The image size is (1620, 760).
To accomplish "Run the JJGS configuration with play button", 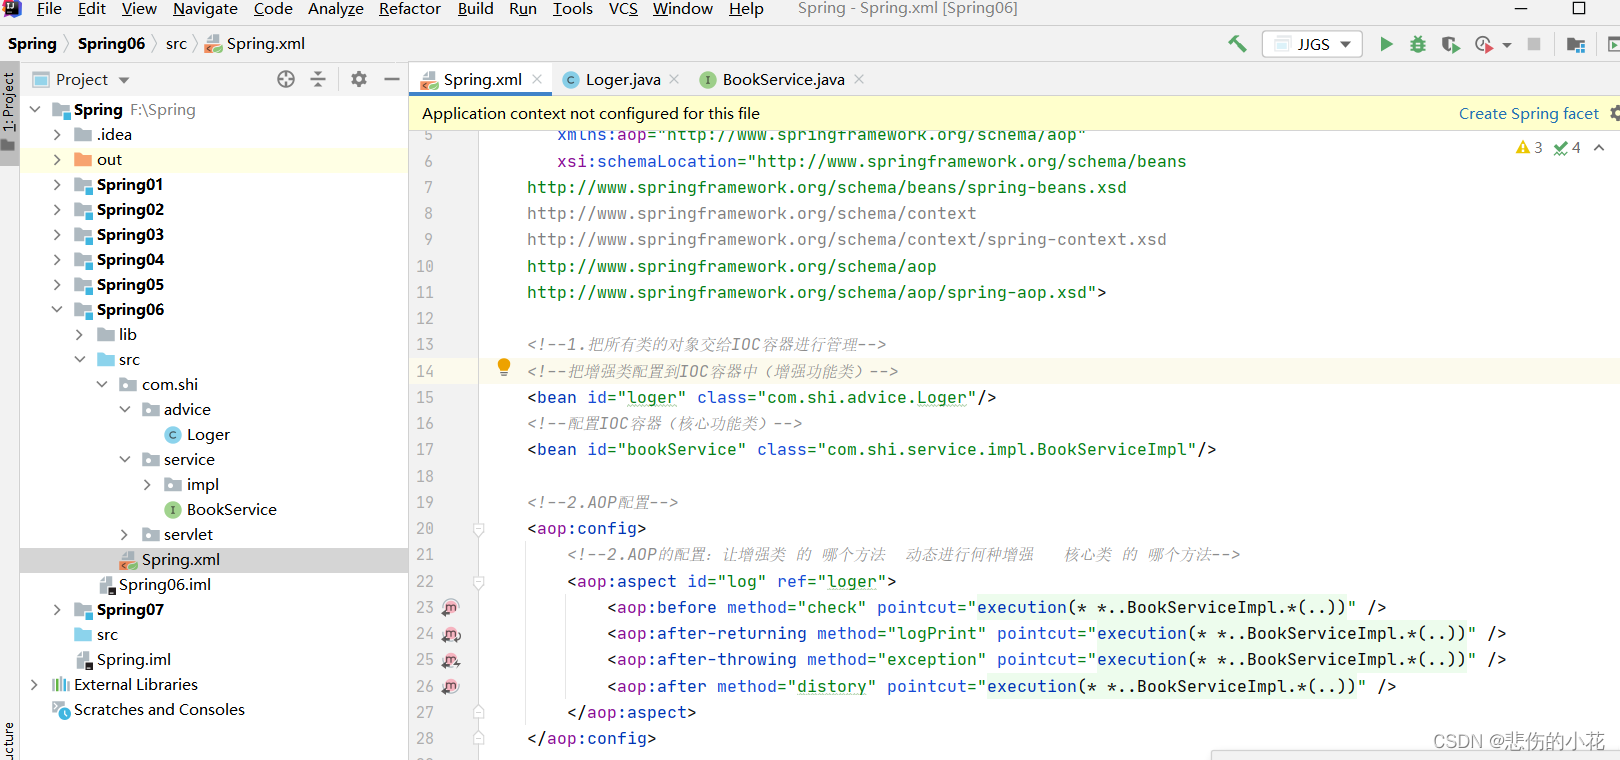I will (1386, 44).
